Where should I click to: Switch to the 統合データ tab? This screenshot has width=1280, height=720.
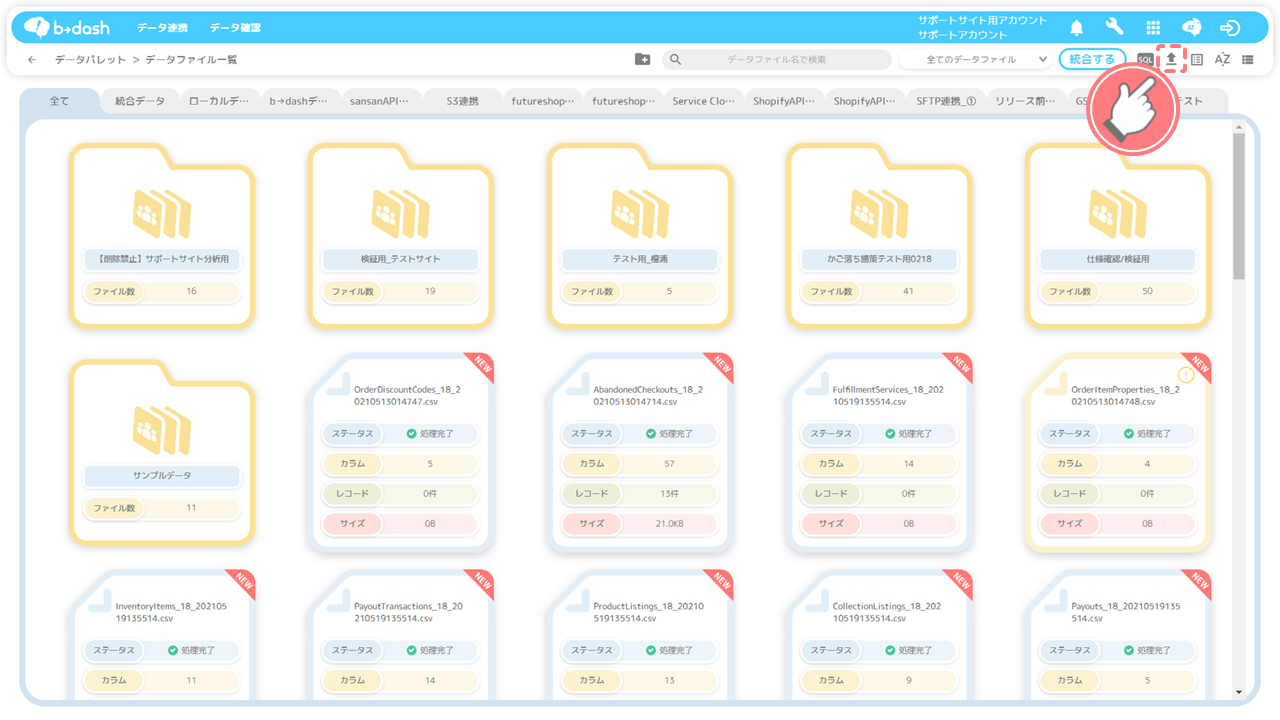tap(140, 101)
